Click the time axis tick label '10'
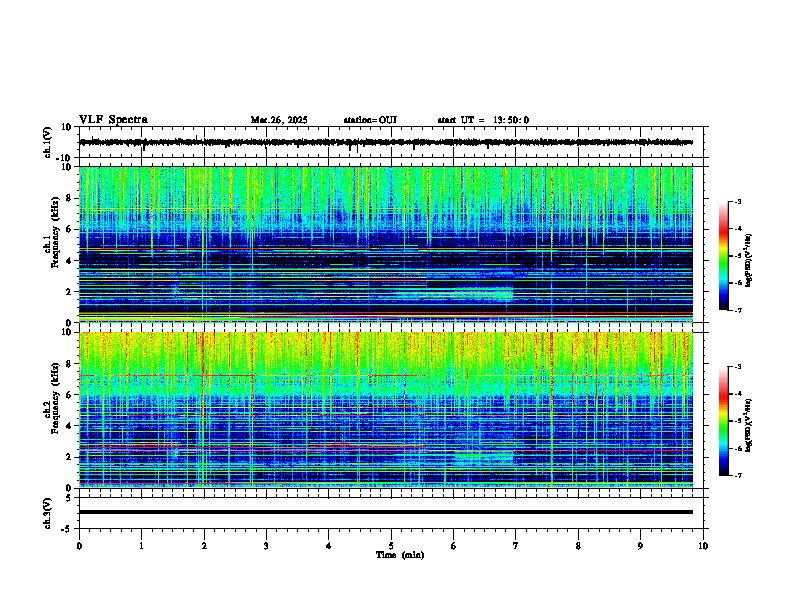This screenshot has width=792, height=612. (703, 546)
